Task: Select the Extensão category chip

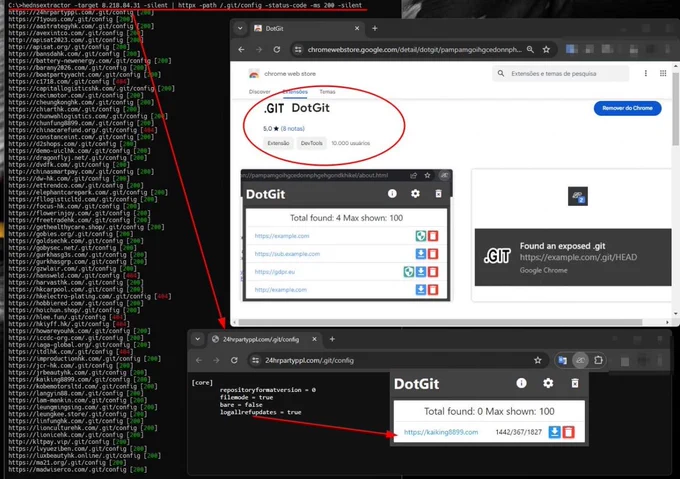Action: pyautogui.click(x=278, y=143)
